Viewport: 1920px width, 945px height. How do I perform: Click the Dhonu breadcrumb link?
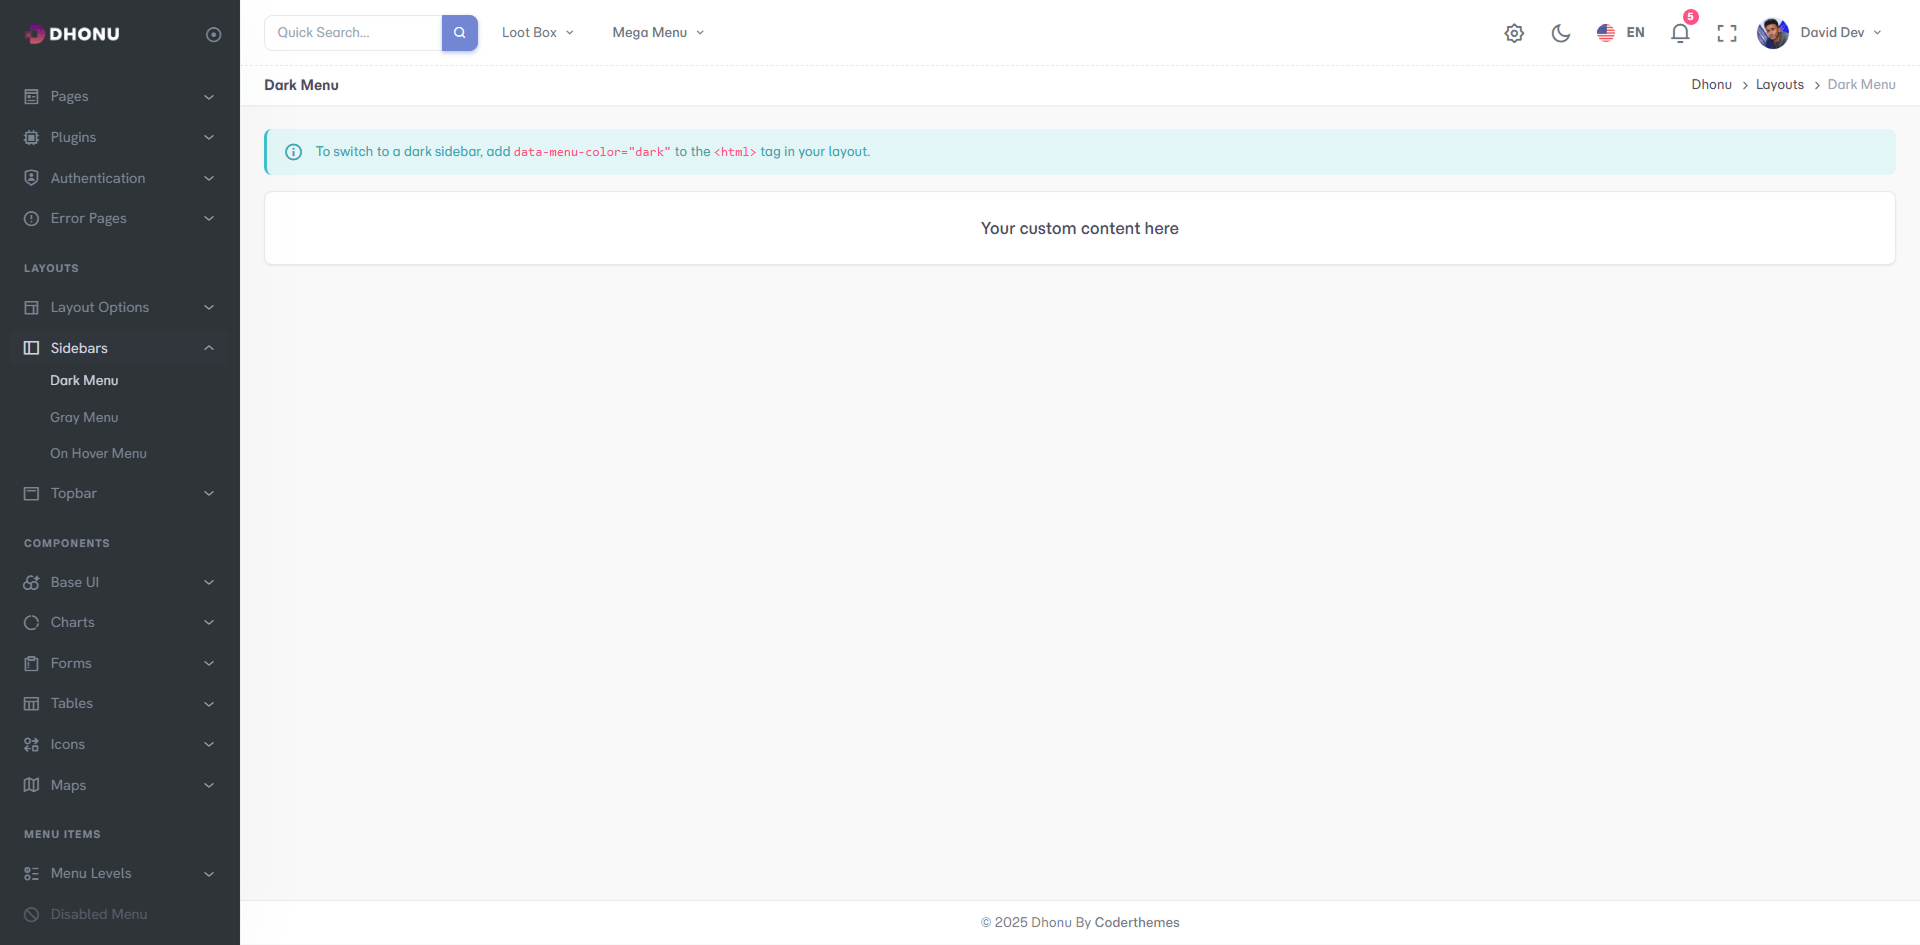(1711, 85)
